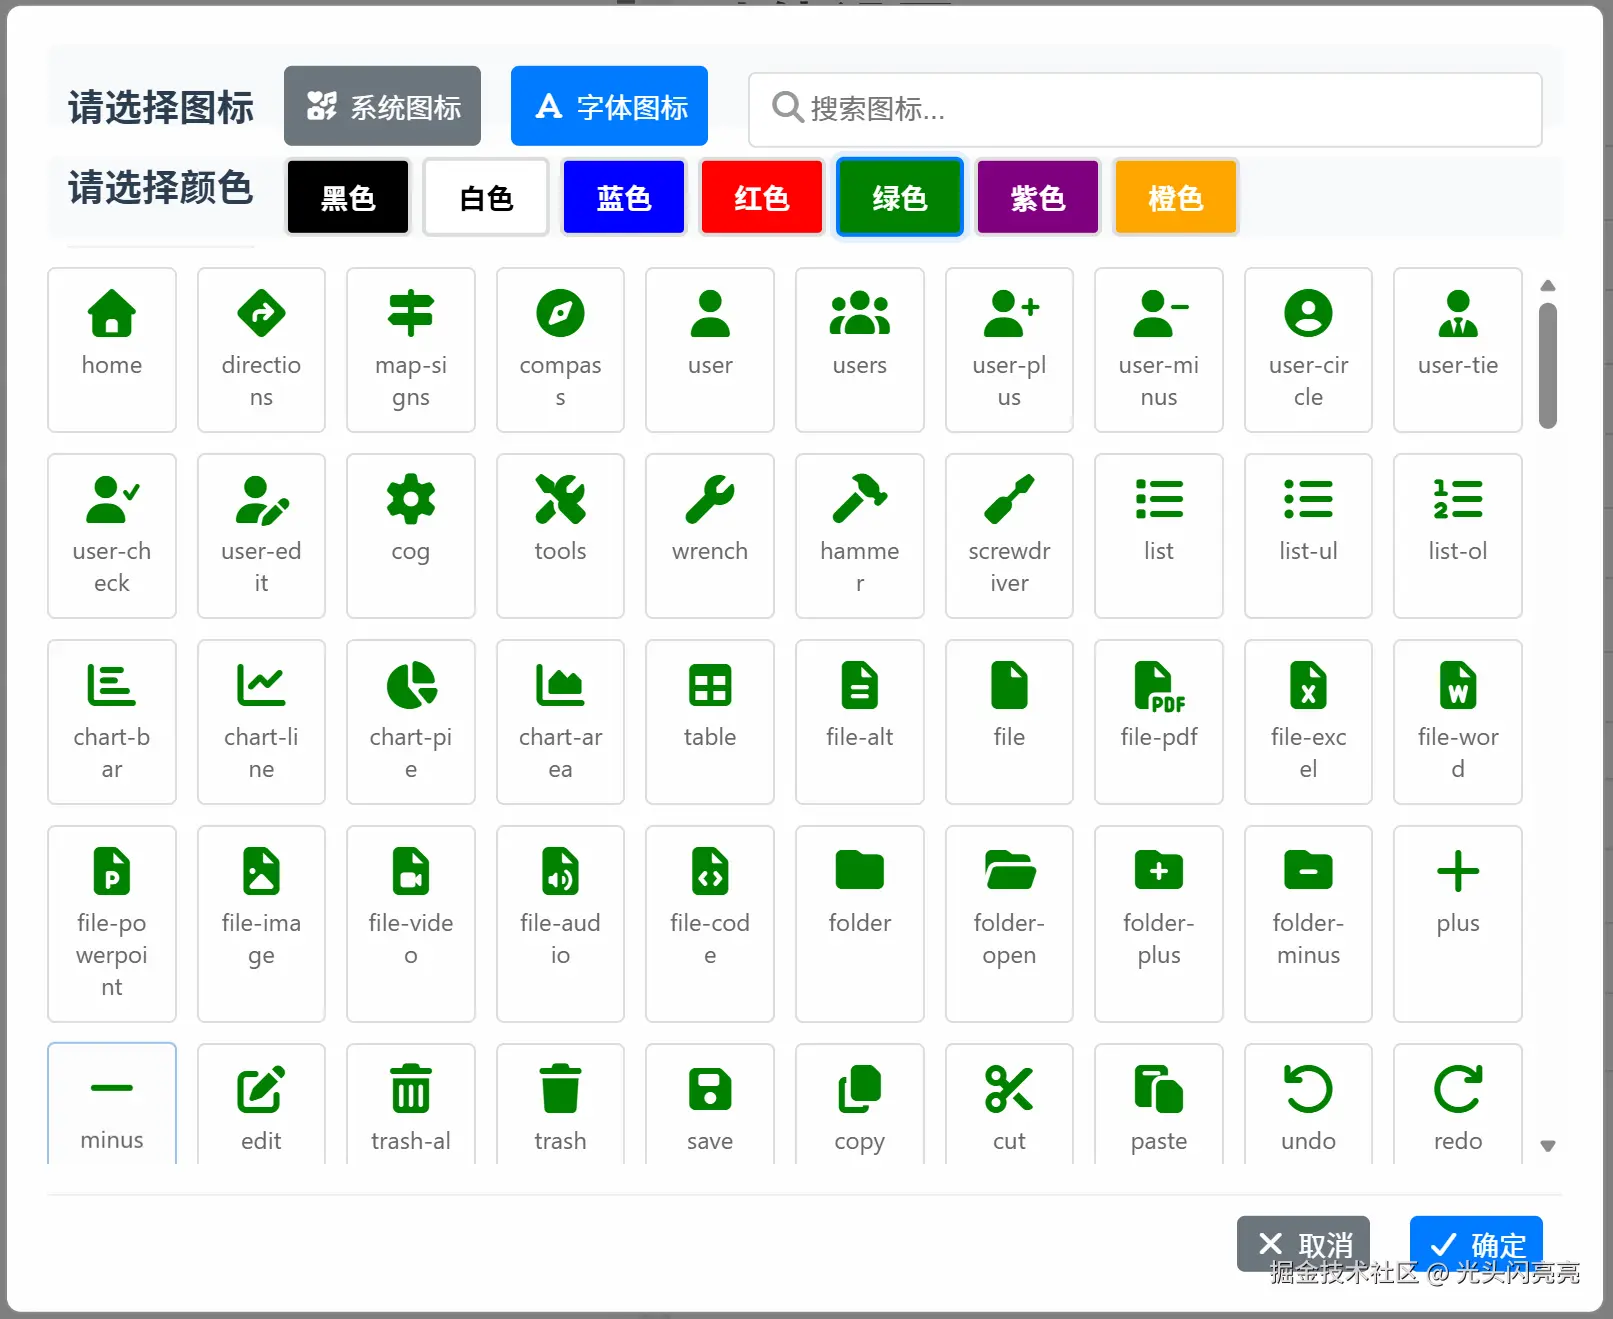
Task: Select the hammer icon
Action: pos(859,535)
